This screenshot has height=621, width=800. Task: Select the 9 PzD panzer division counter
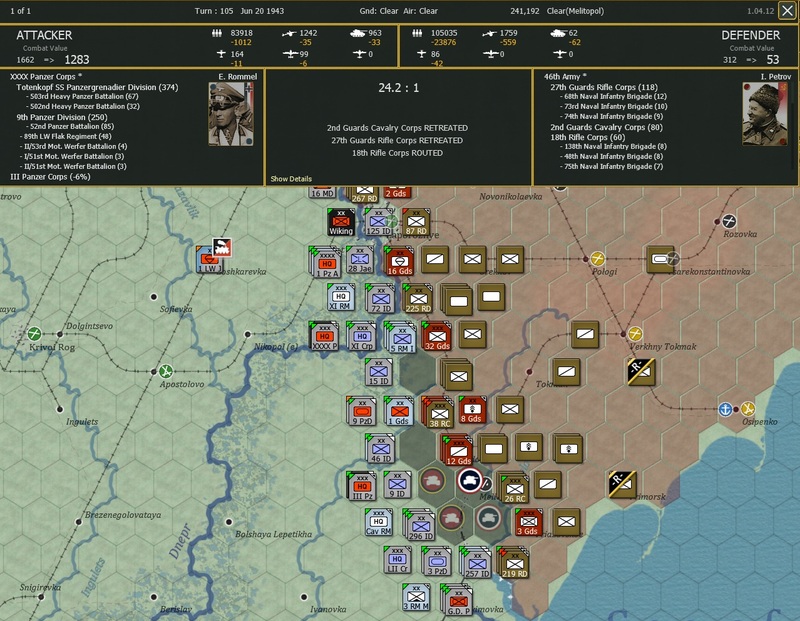[362, 411]
